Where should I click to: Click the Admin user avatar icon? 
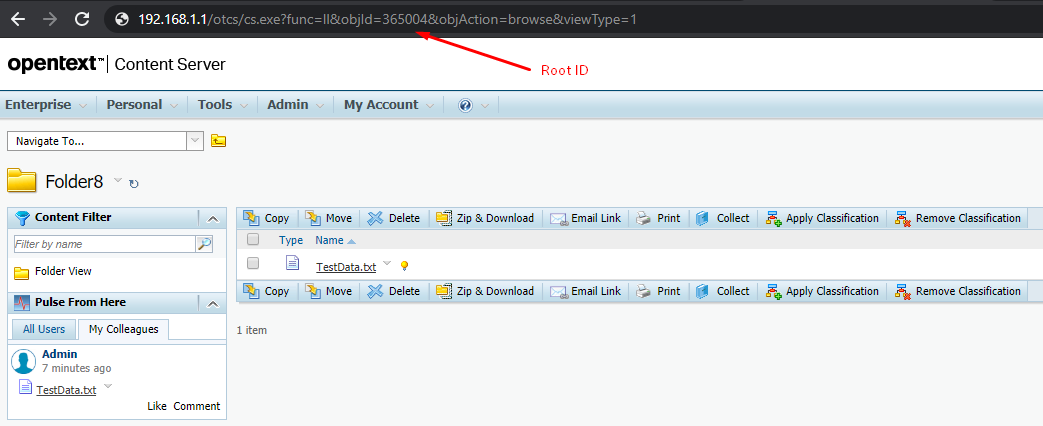pos(24,362)
